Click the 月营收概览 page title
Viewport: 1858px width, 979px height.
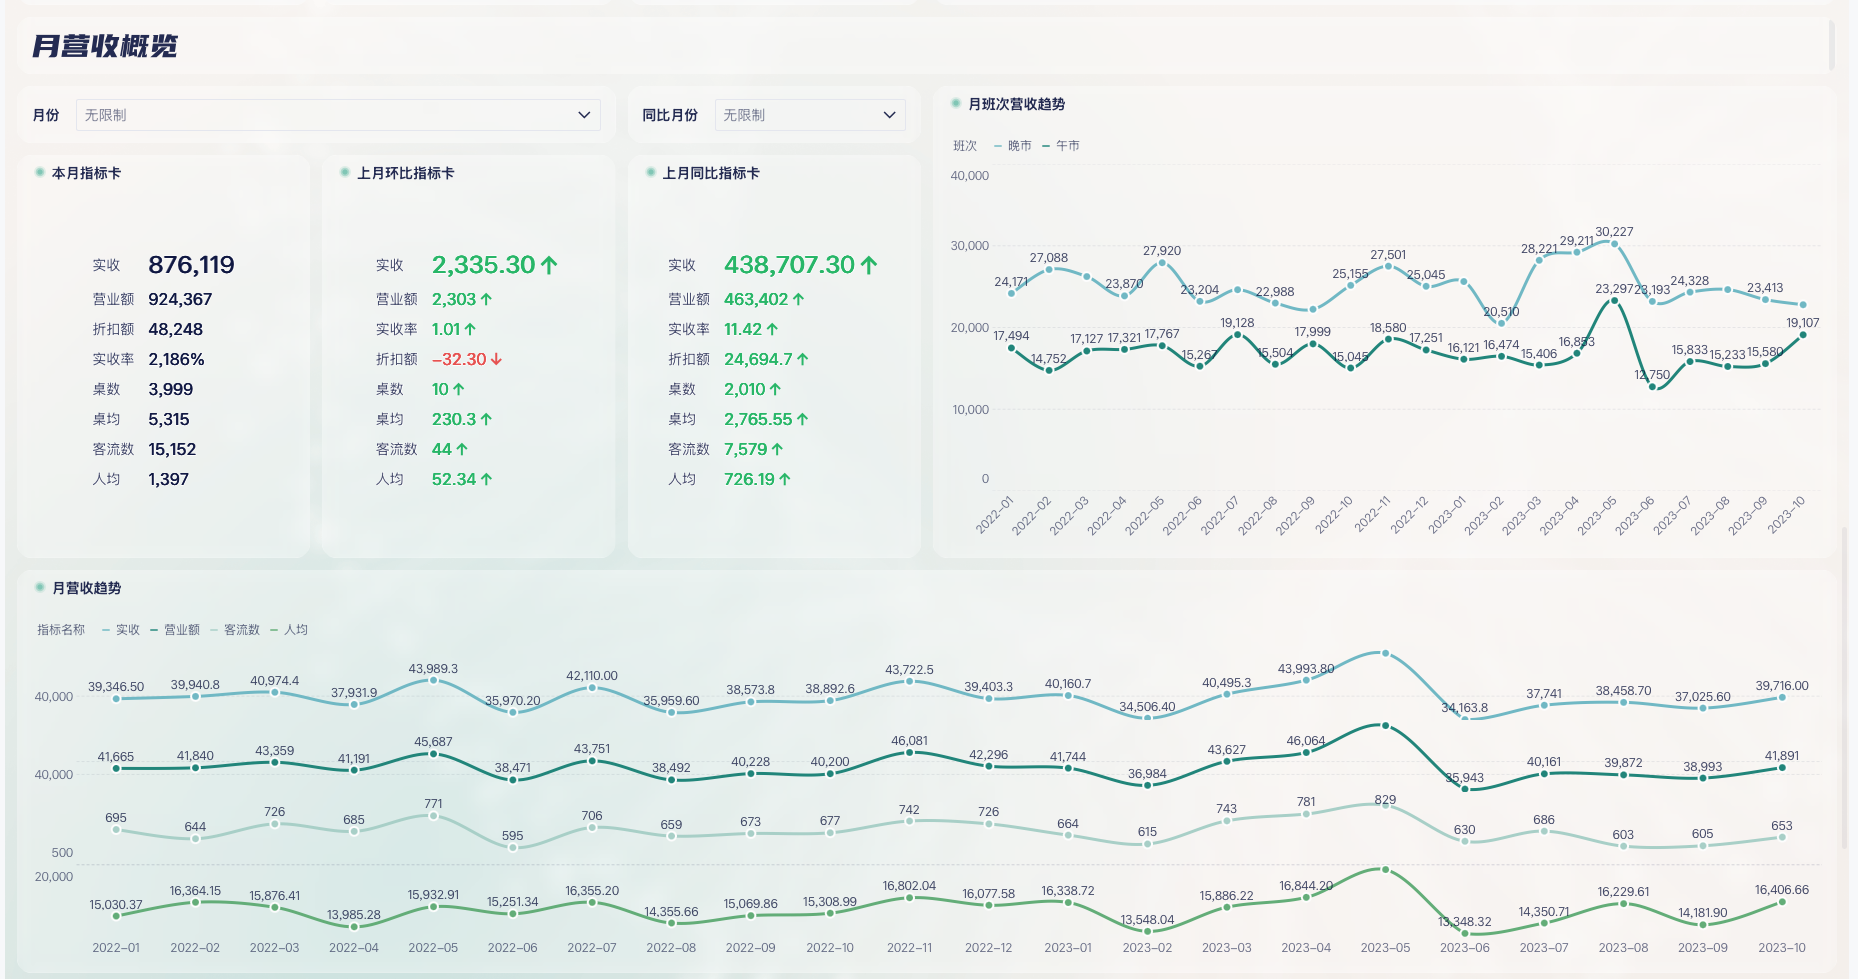(x=105, y=46)
